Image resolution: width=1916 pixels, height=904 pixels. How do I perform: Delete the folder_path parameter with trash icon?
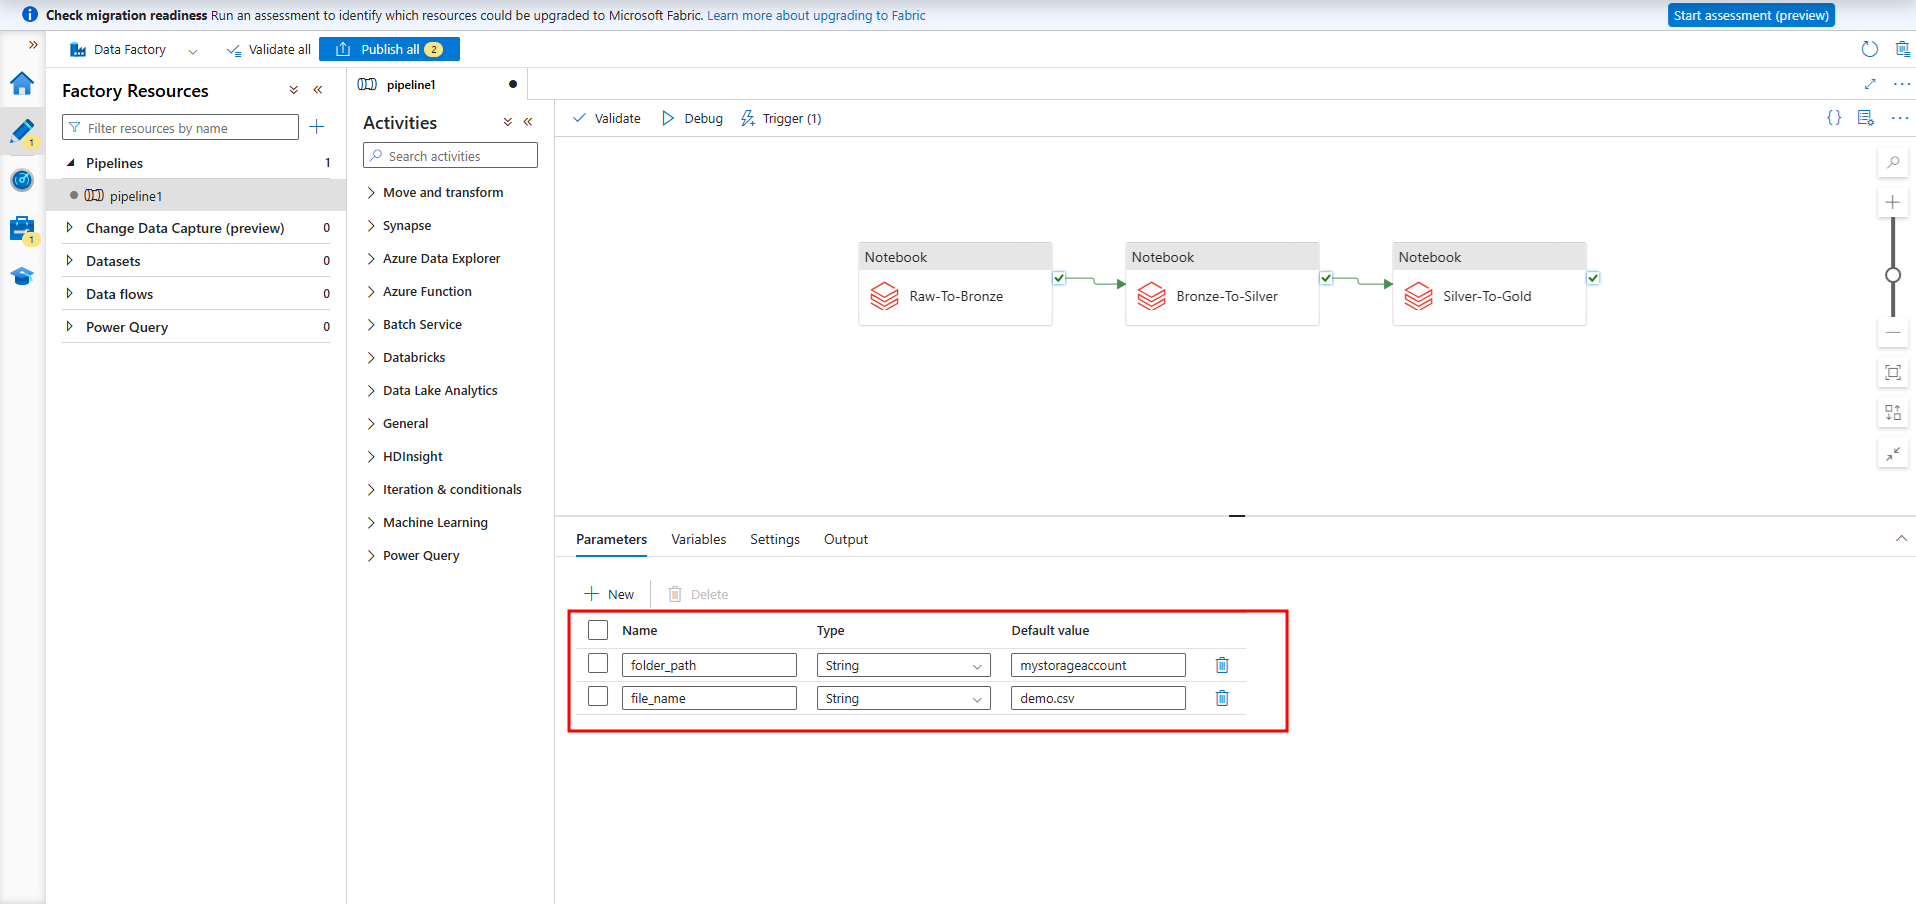point(1221,665)
